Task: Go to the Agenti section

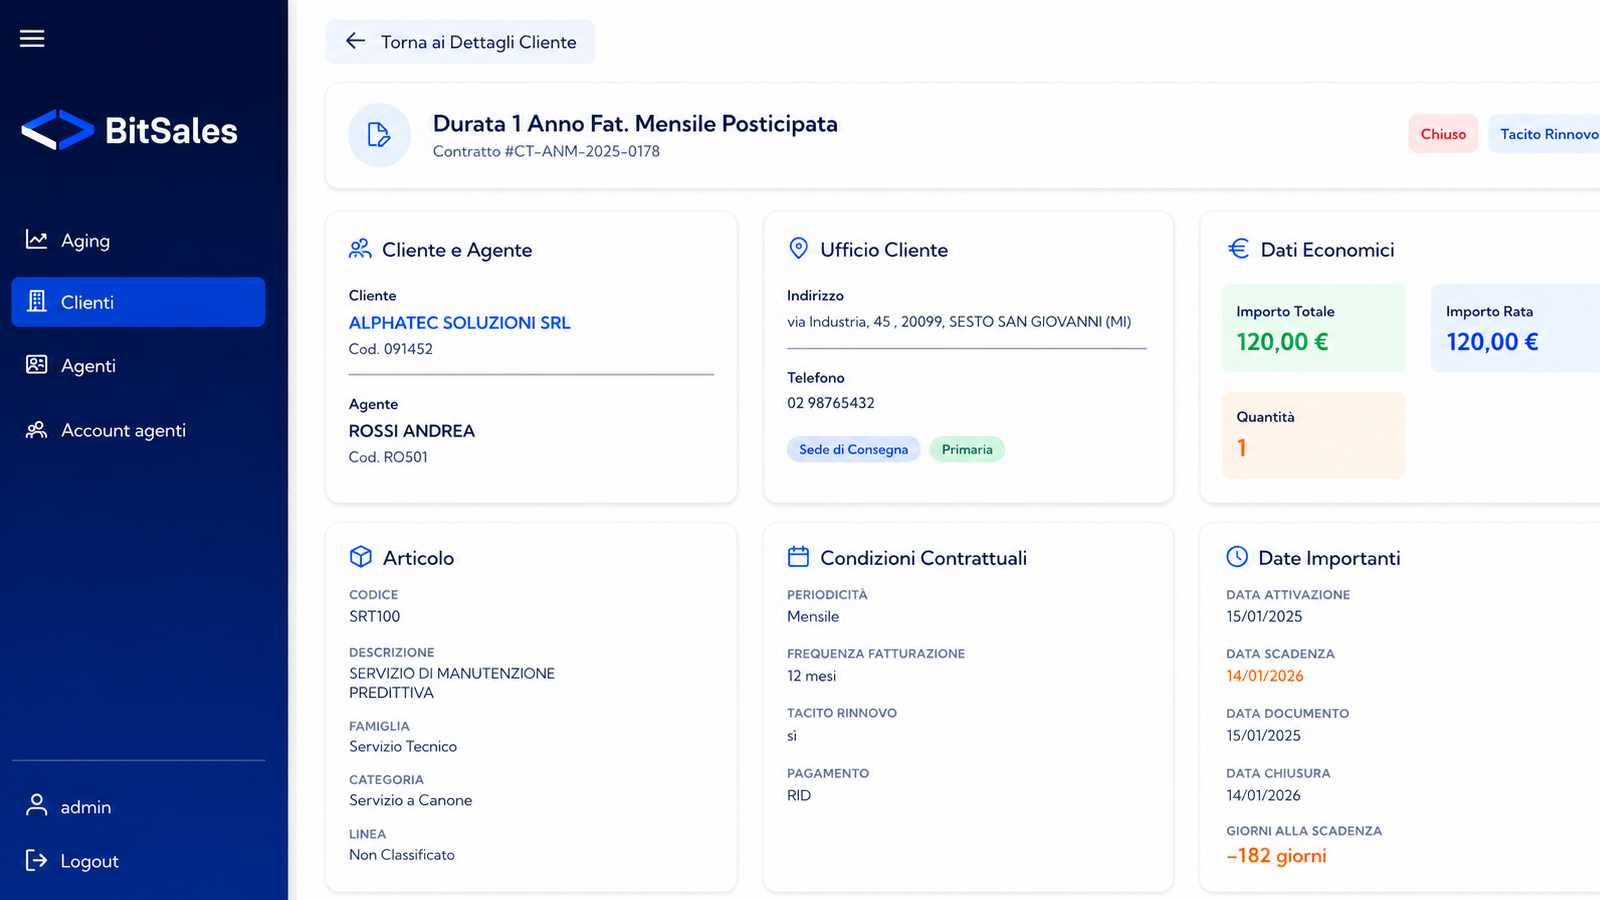Action: pyautogui.click(x=138, y=366)
